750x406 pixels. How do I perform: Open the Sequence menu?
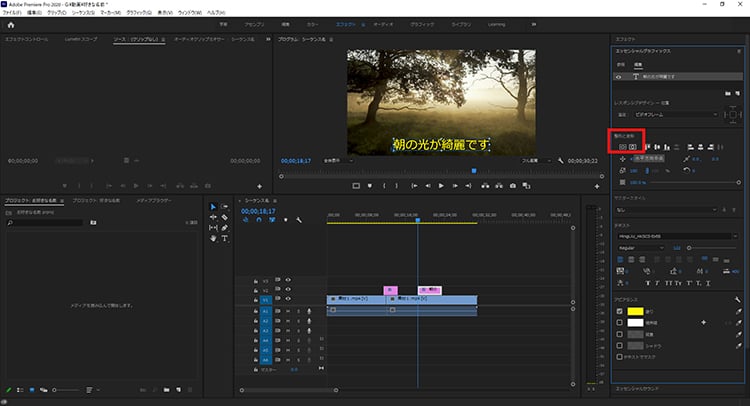83,12
